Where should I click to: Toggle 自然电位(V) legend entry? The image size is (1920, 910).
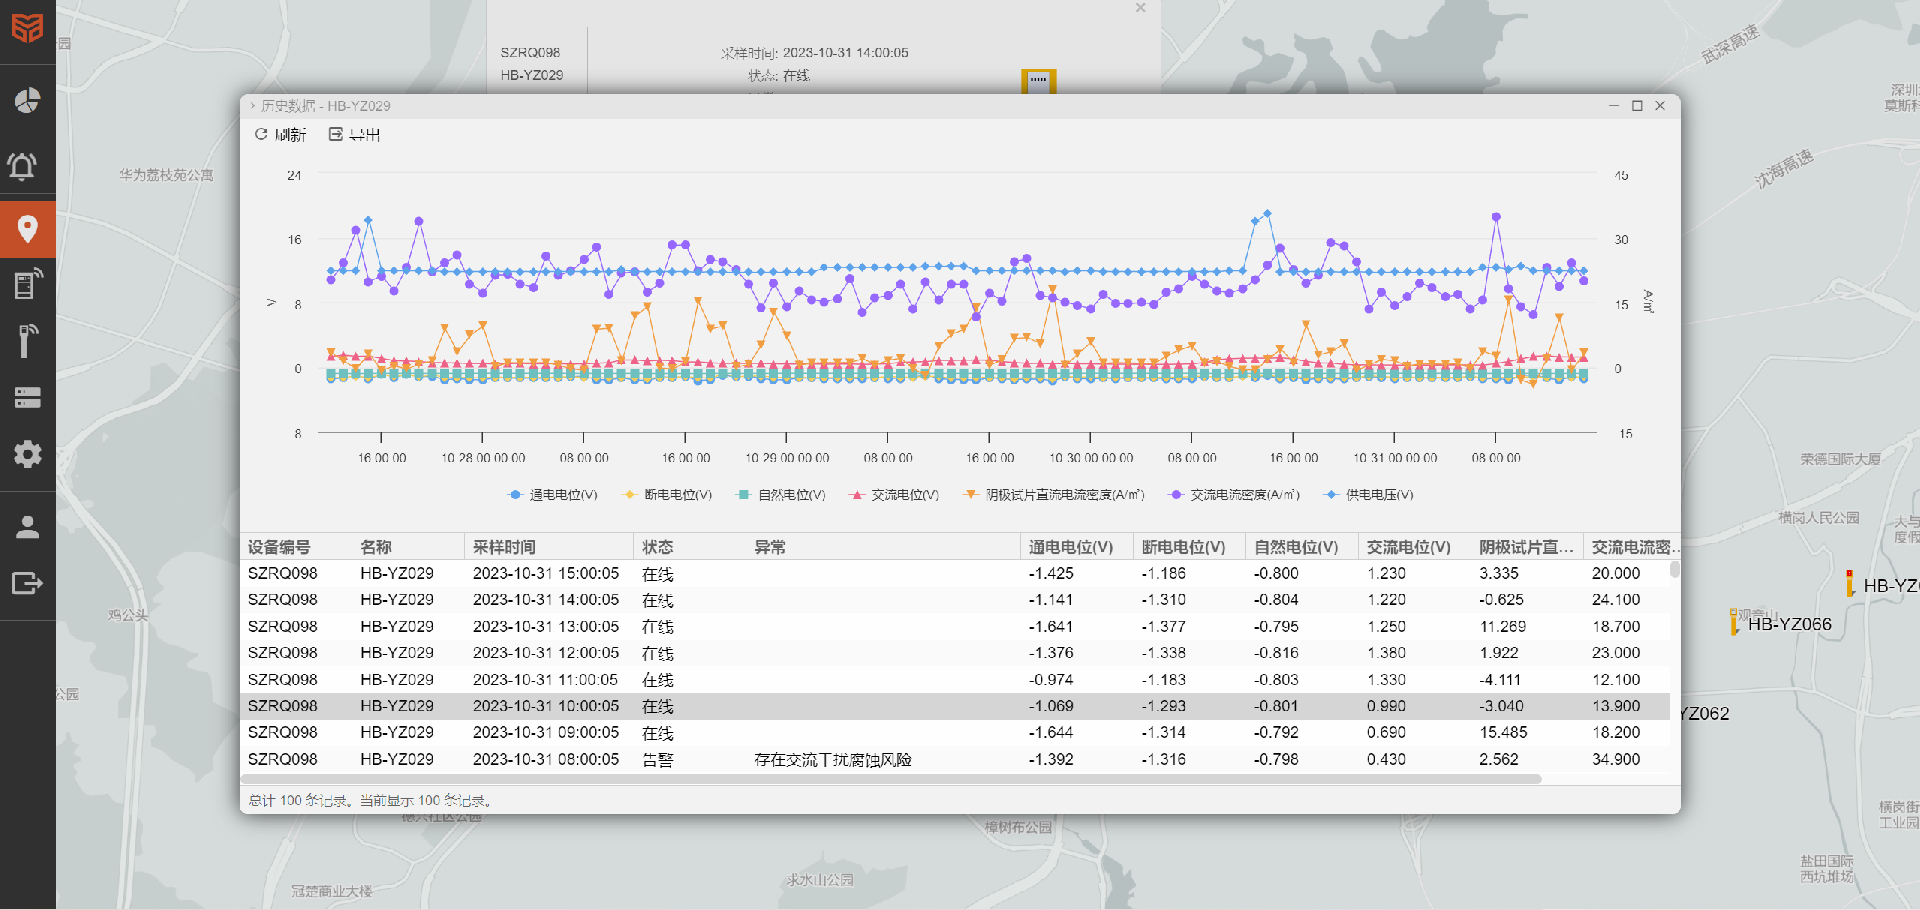click(781, 495)
